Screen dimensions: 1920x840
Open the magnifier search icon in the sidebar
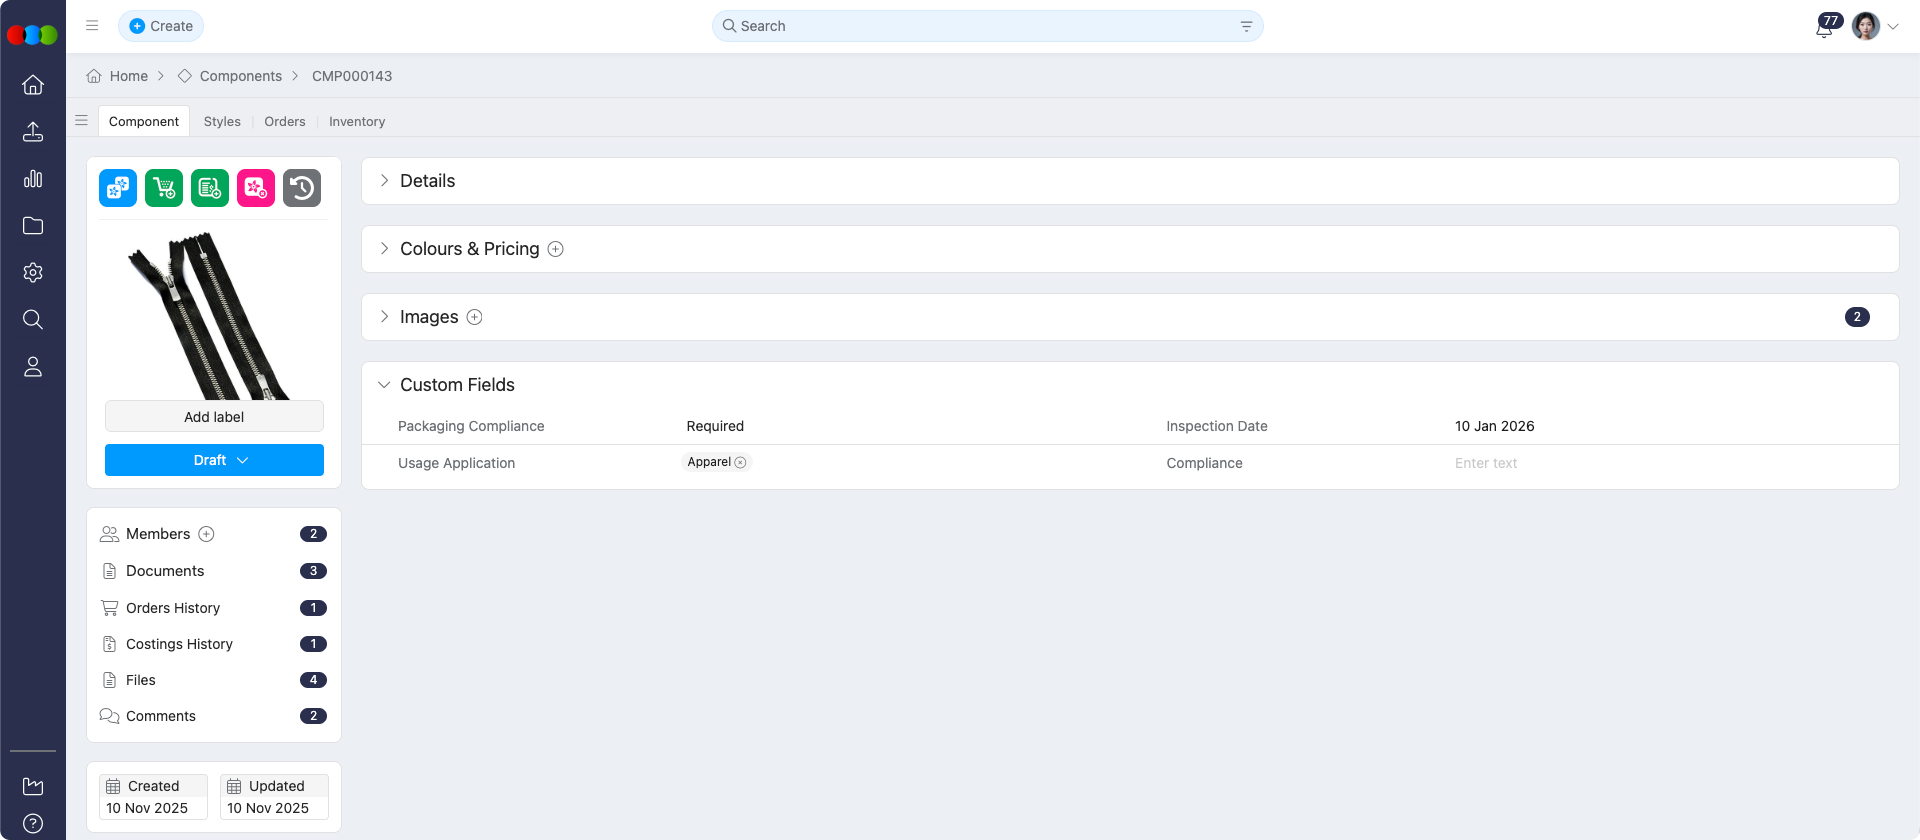(33, 320)
